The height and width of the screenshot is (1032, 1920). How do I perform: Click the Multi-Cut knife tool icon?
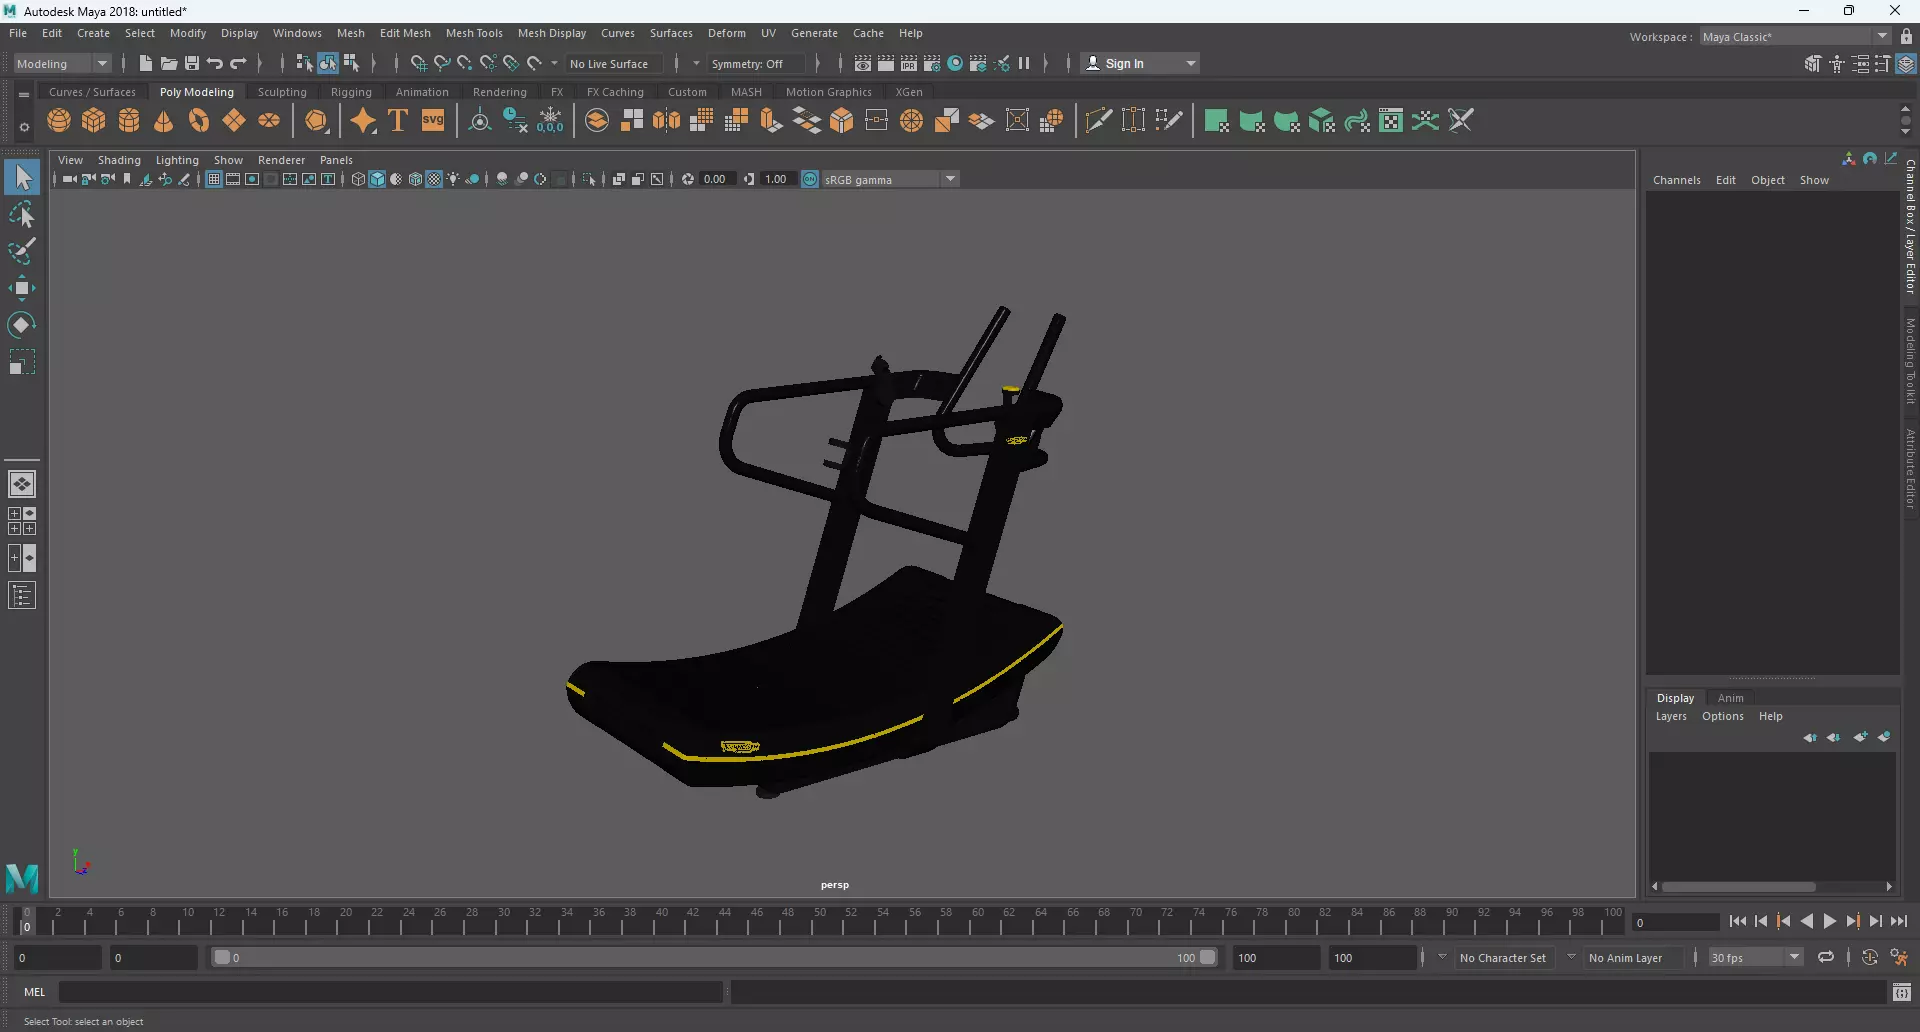click(1098, 121)
